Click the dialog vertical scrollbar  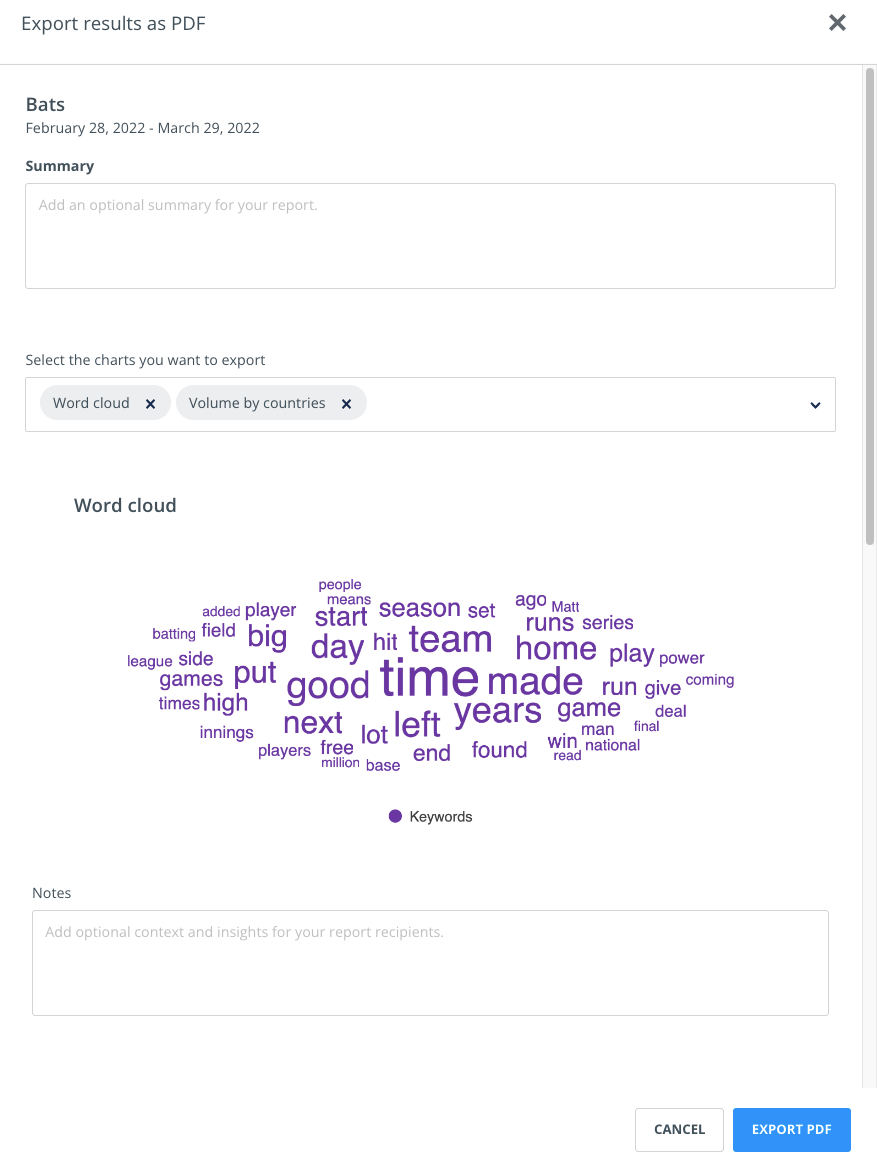[869, 306]
